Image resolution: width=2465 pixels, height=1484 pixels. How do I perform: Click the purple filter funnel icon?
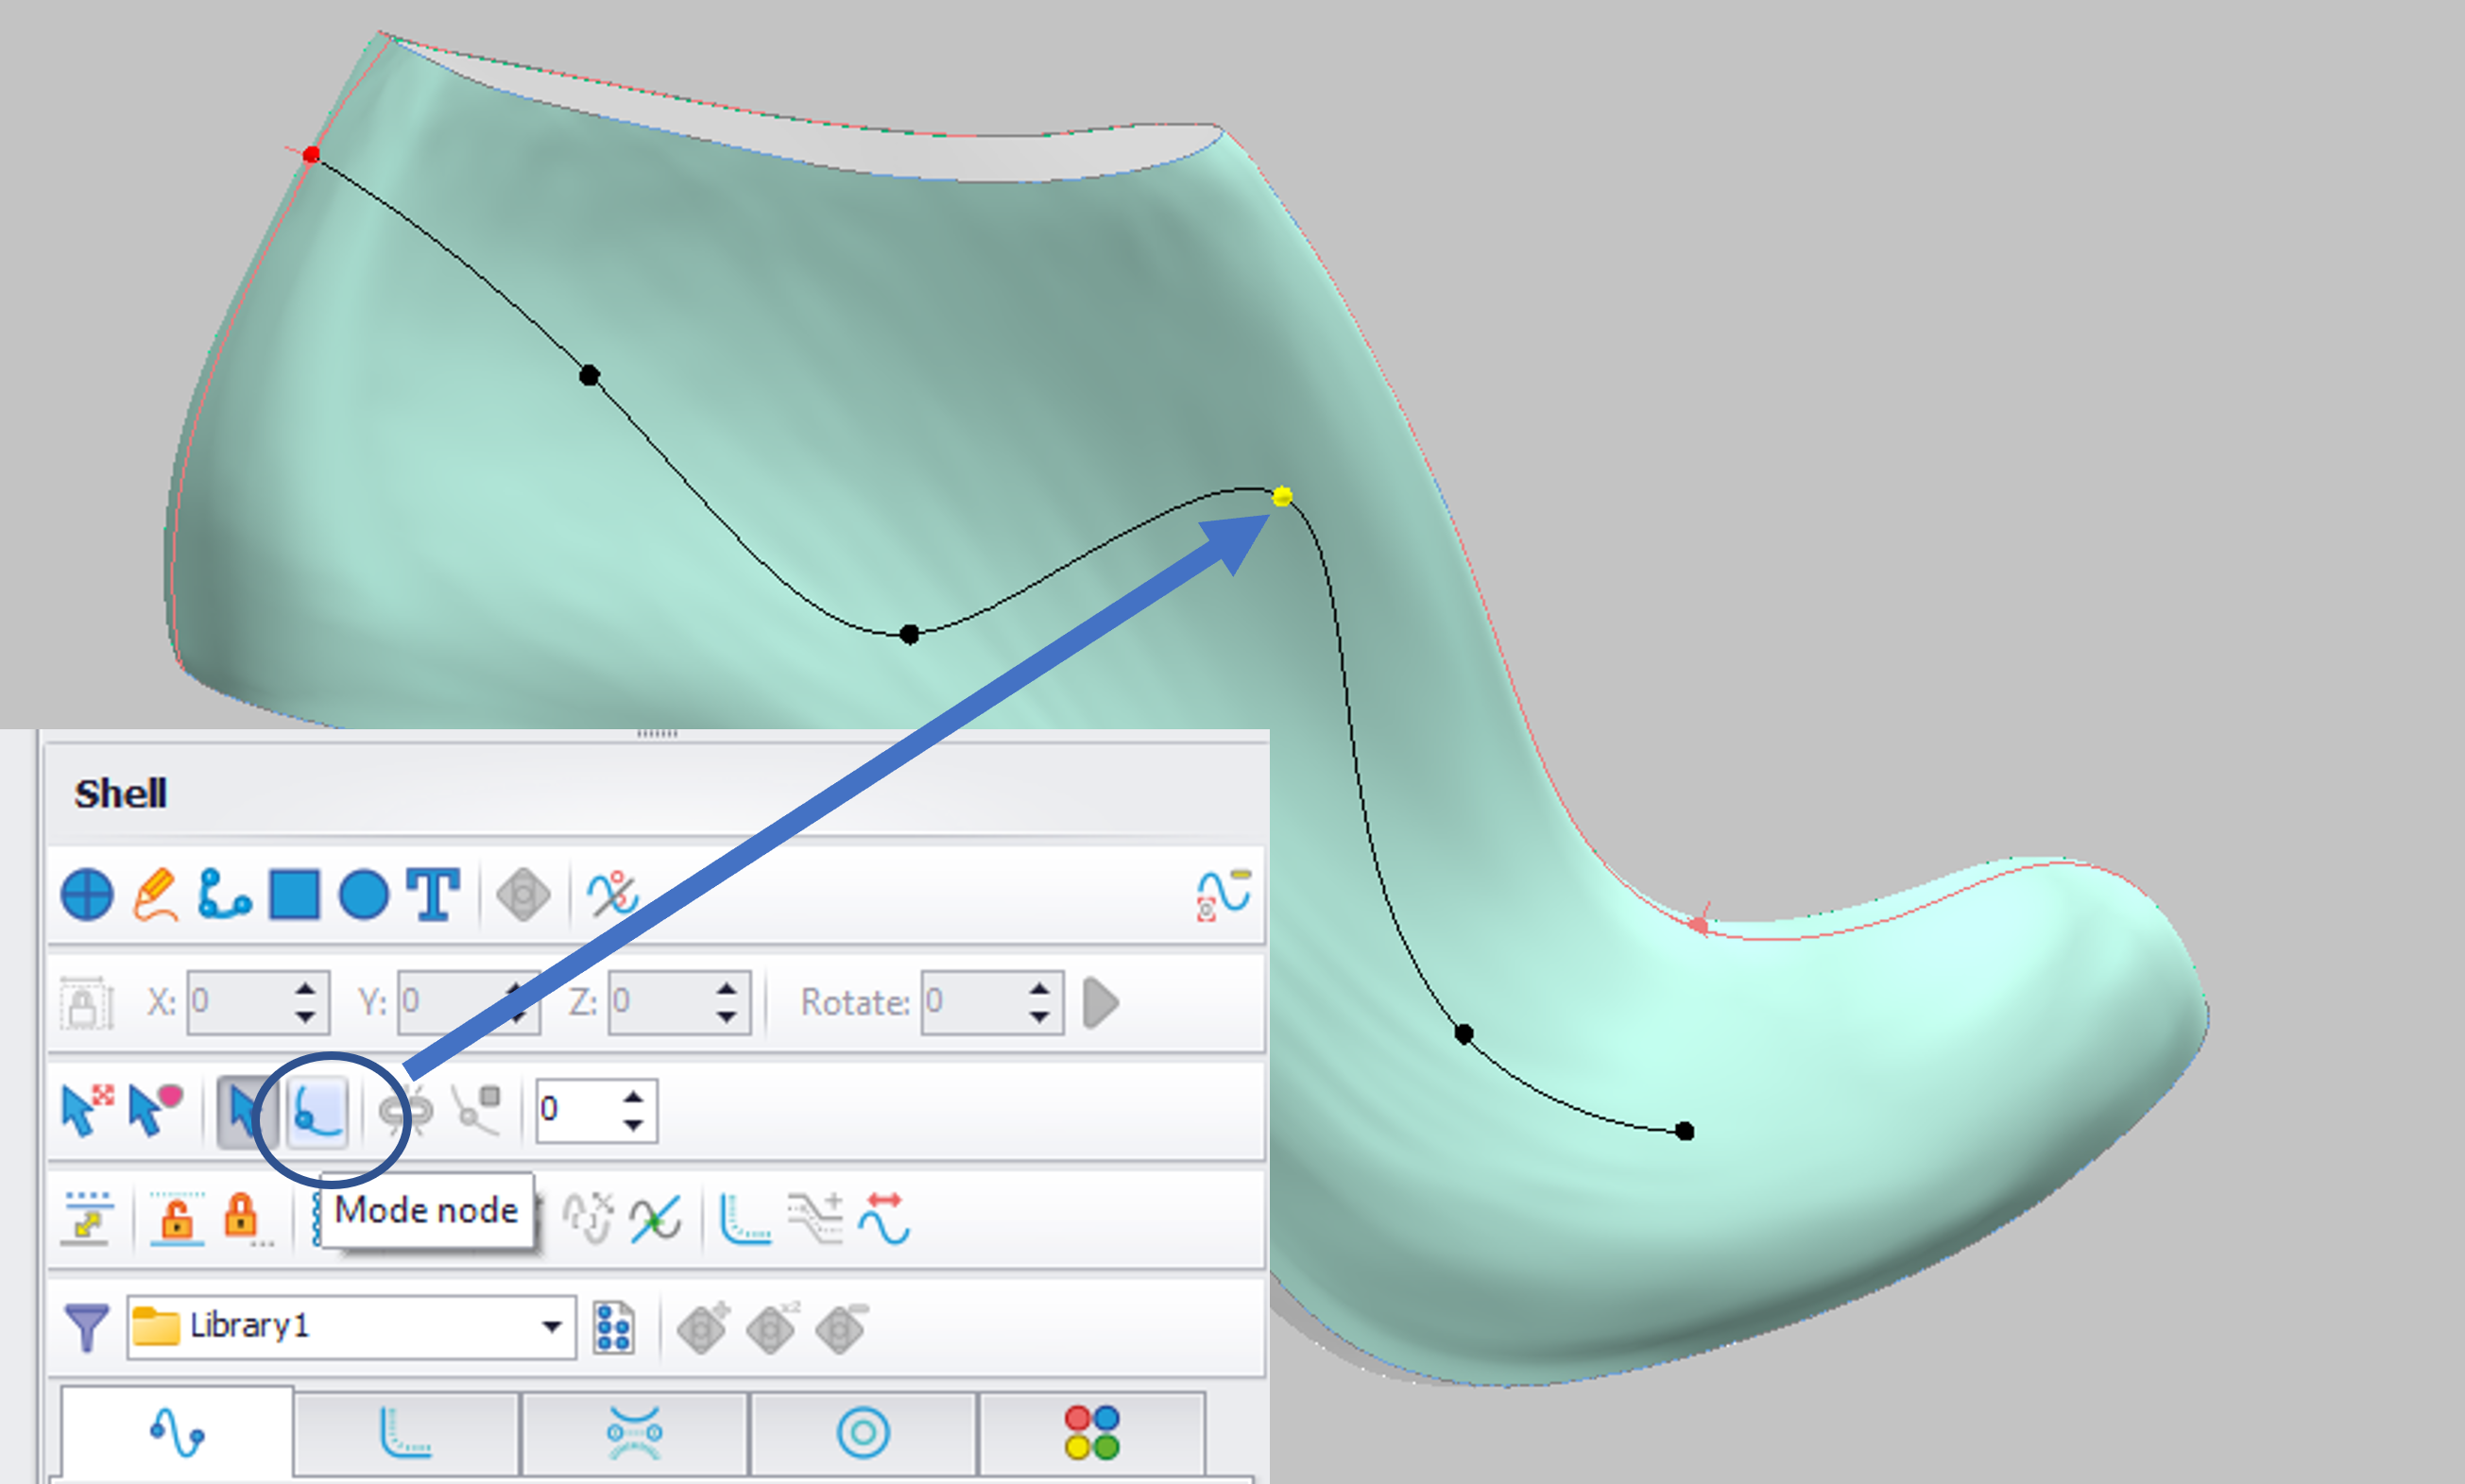tap(86, 1327)
